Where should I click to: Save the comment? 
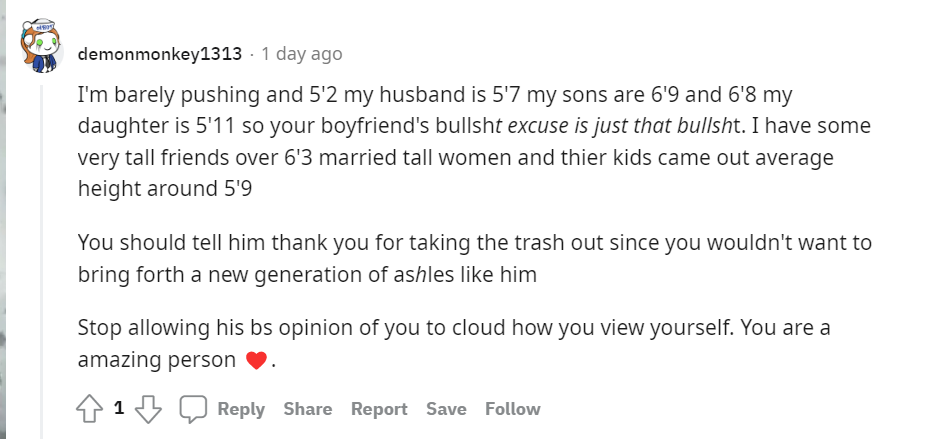click(x=446, y=409)
